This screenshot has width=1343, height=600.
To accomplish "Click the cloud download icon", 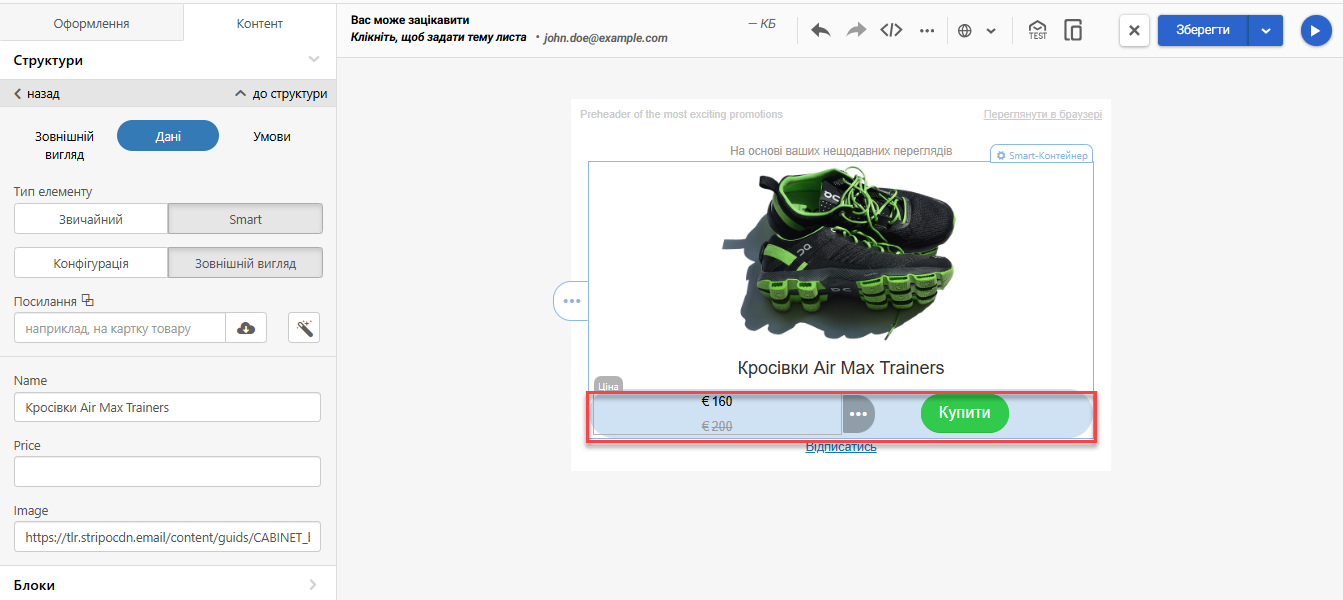I will click(x=246, y=328).
